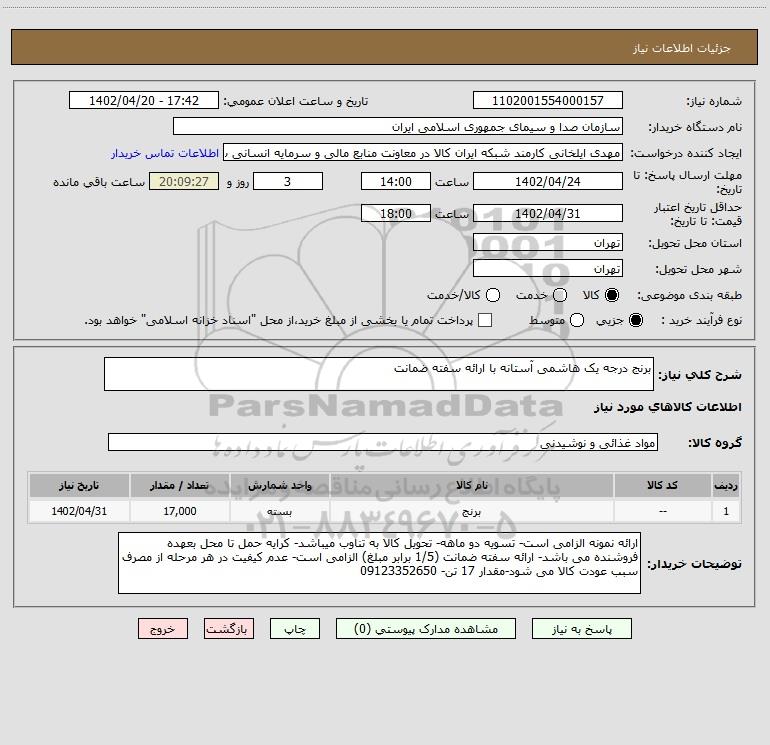This screenshot has height=745, width=770.
Task: Select the کالا radio button
Action: click(x=612, y=295)
